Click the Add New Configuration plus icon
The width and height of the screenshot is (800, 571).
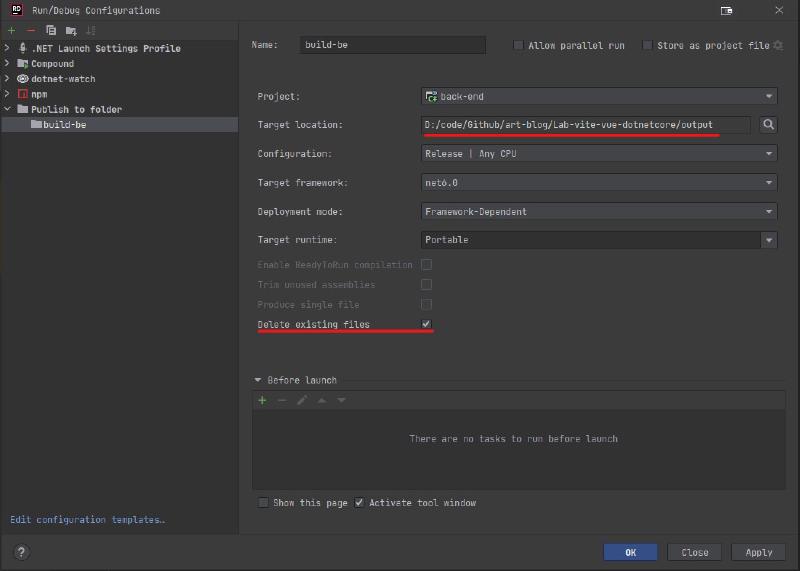pyautogui.click(x=12, y=31)
